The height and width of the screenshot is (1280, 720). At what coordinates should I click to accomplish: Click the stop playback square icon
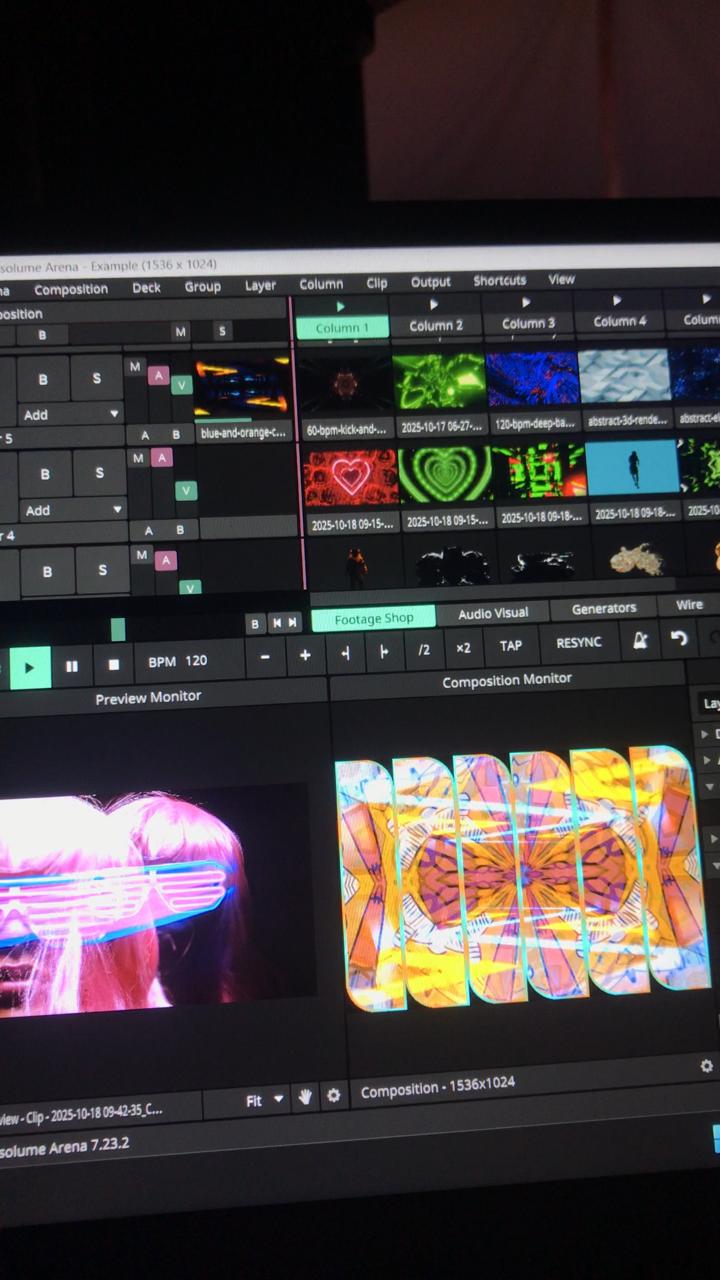(x=113, y=664)
